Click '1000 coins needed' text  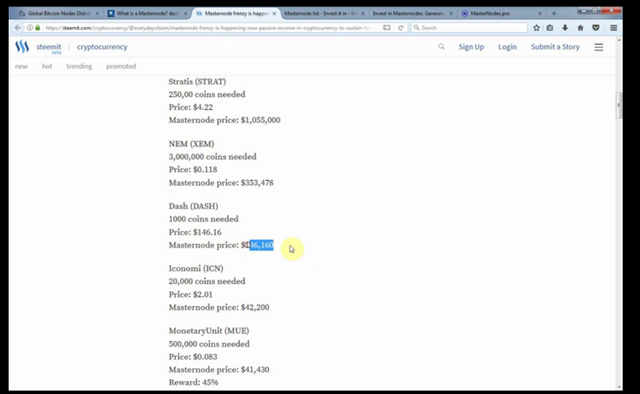tap(203, 219)
